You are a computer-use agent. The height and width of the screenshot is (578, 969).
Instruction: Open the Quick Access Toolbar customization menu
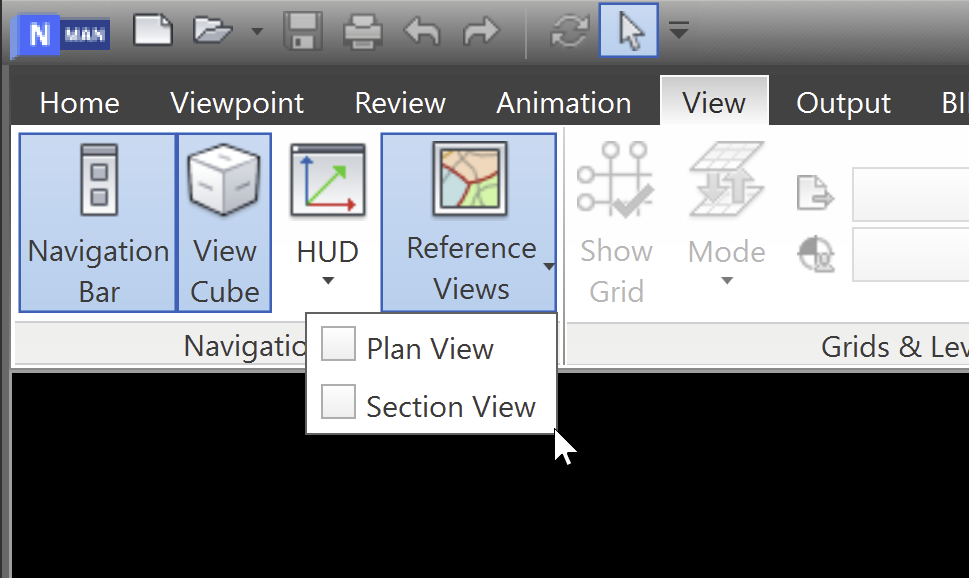pos(679,30)
